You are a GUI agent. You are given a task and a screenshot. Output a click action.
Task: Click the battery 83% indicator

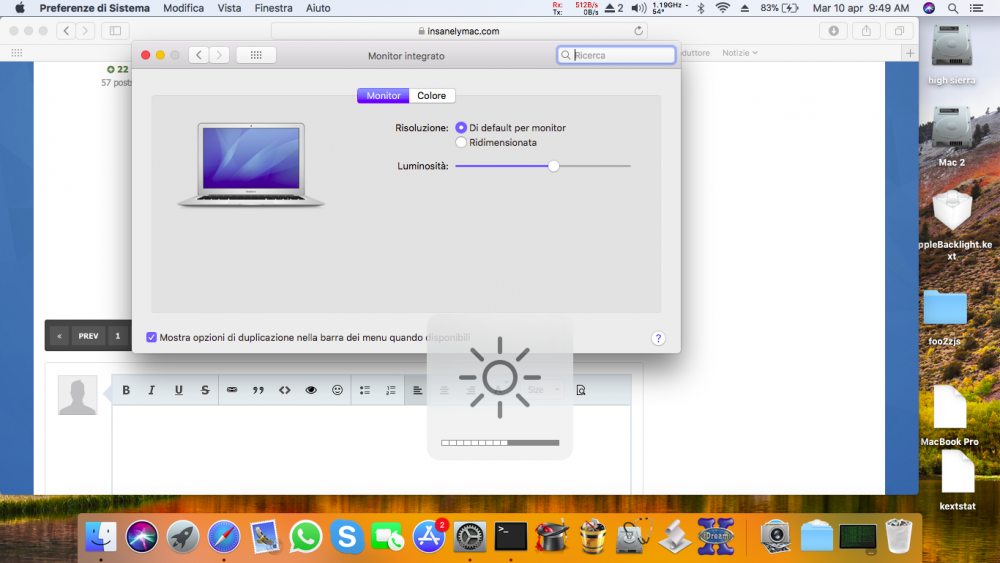(779, 8)
